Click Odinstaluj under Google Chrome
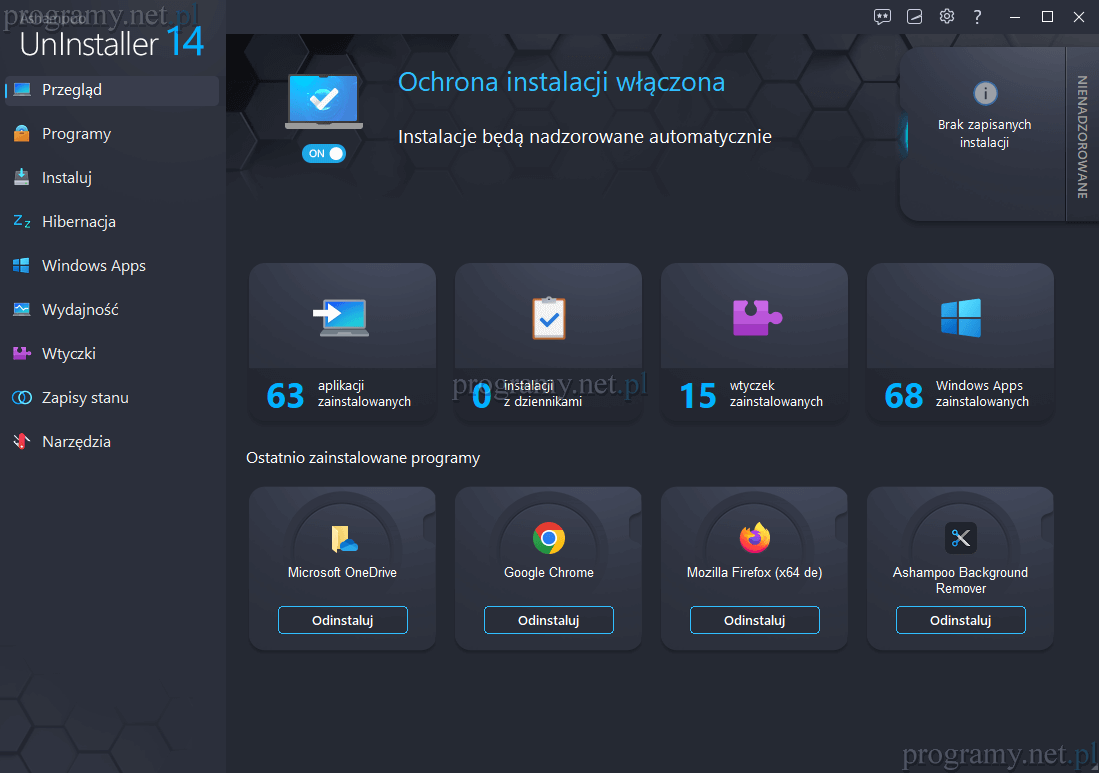The height and width of the screenshot is (773, 1099). [548, 620]
